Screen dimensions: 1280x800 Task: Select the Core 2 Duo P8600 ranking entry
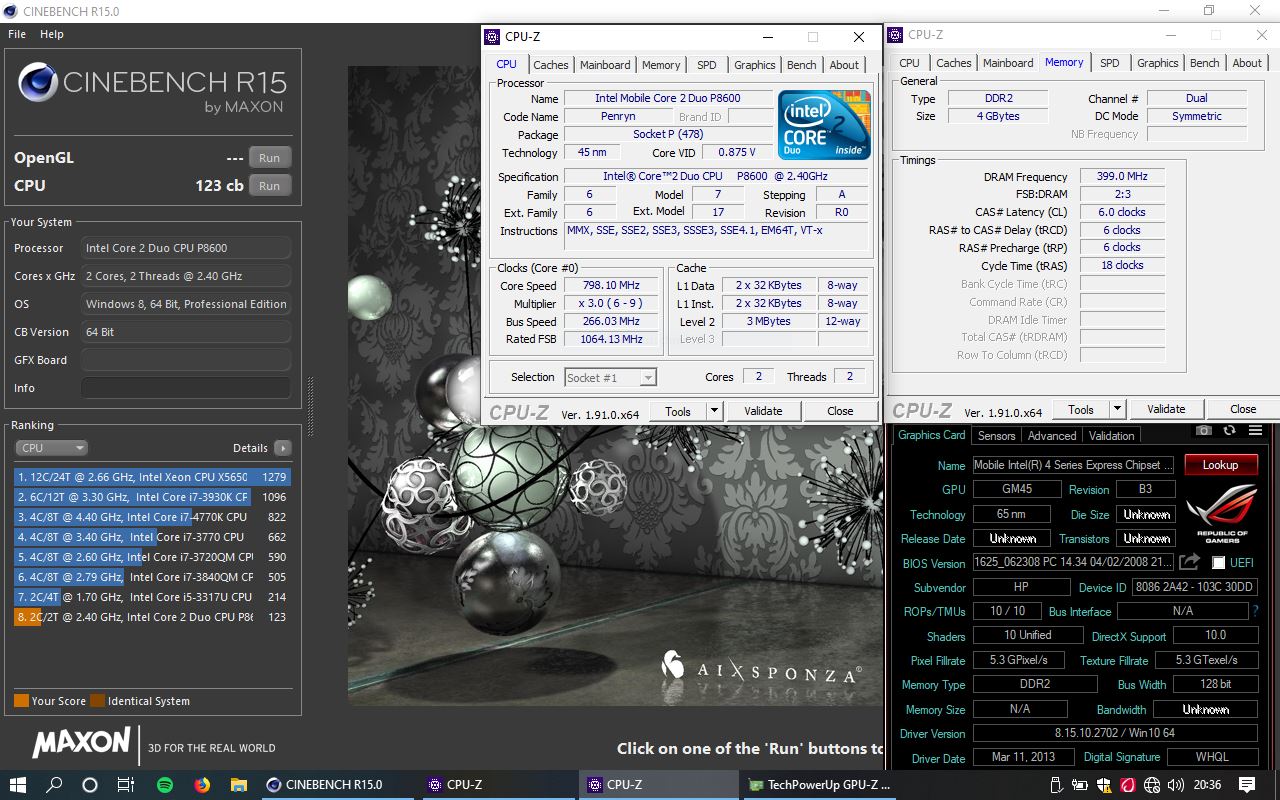coord(152,617)
